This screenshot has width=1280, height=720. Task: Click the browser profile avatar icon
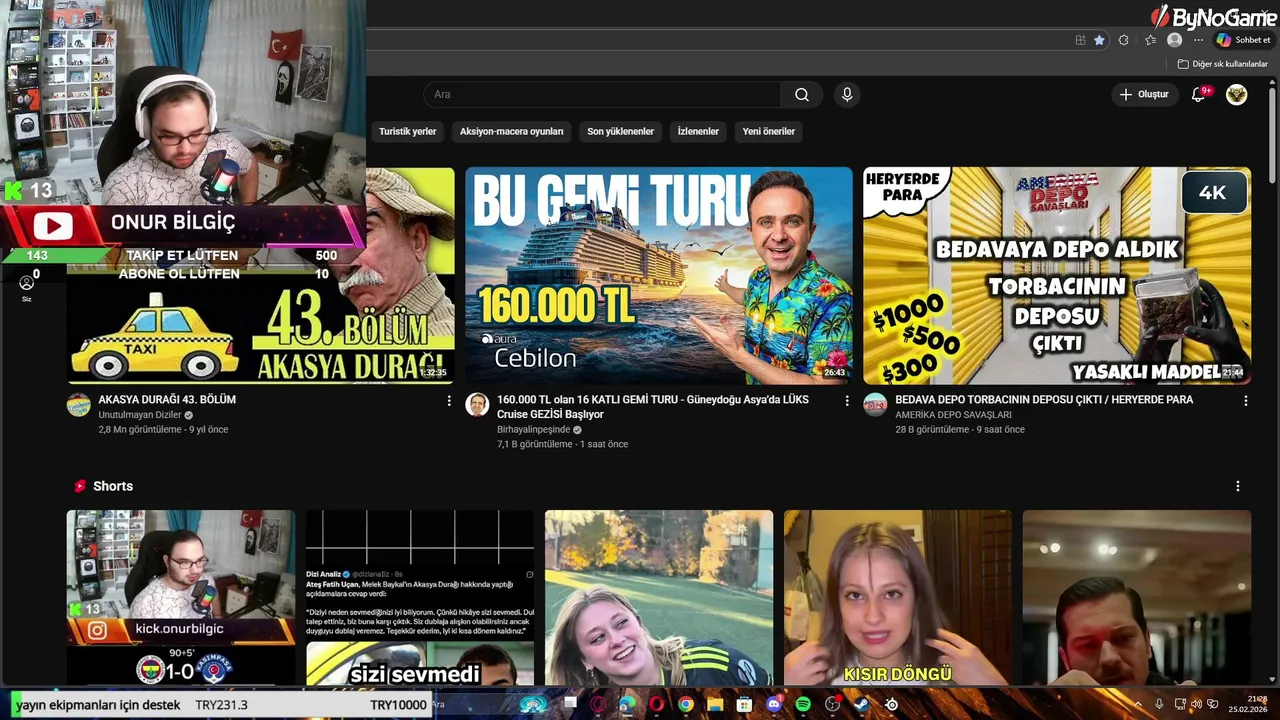click(x=1175, y=40)
